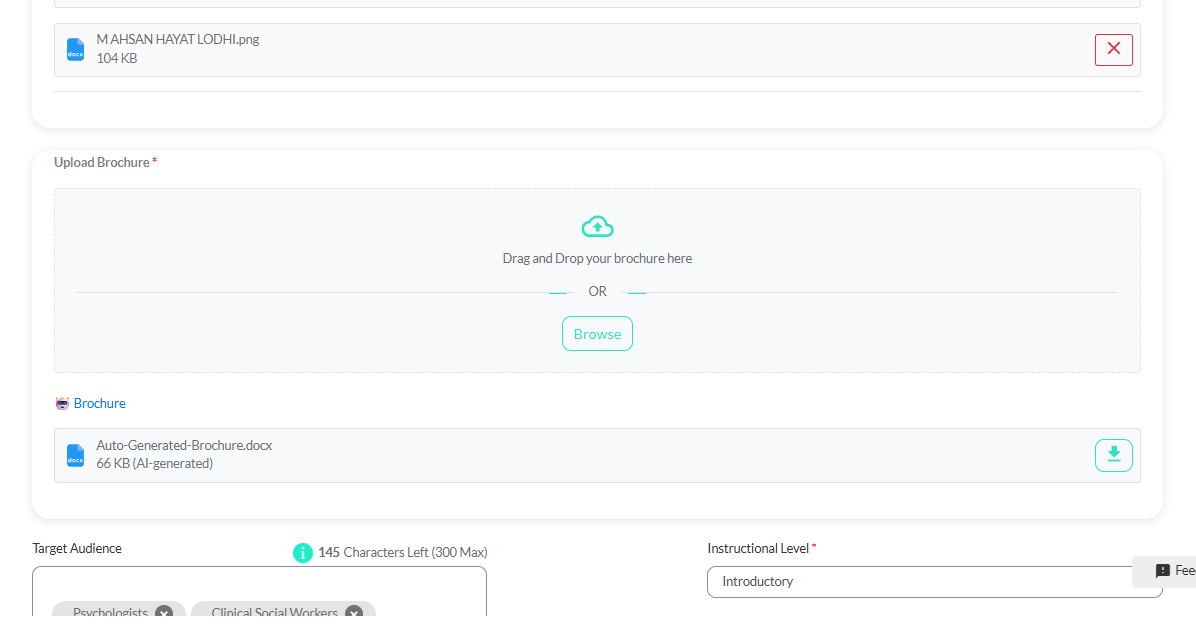Click the M AHSAN HAYAT LODHI.png file name

[178, 40]
